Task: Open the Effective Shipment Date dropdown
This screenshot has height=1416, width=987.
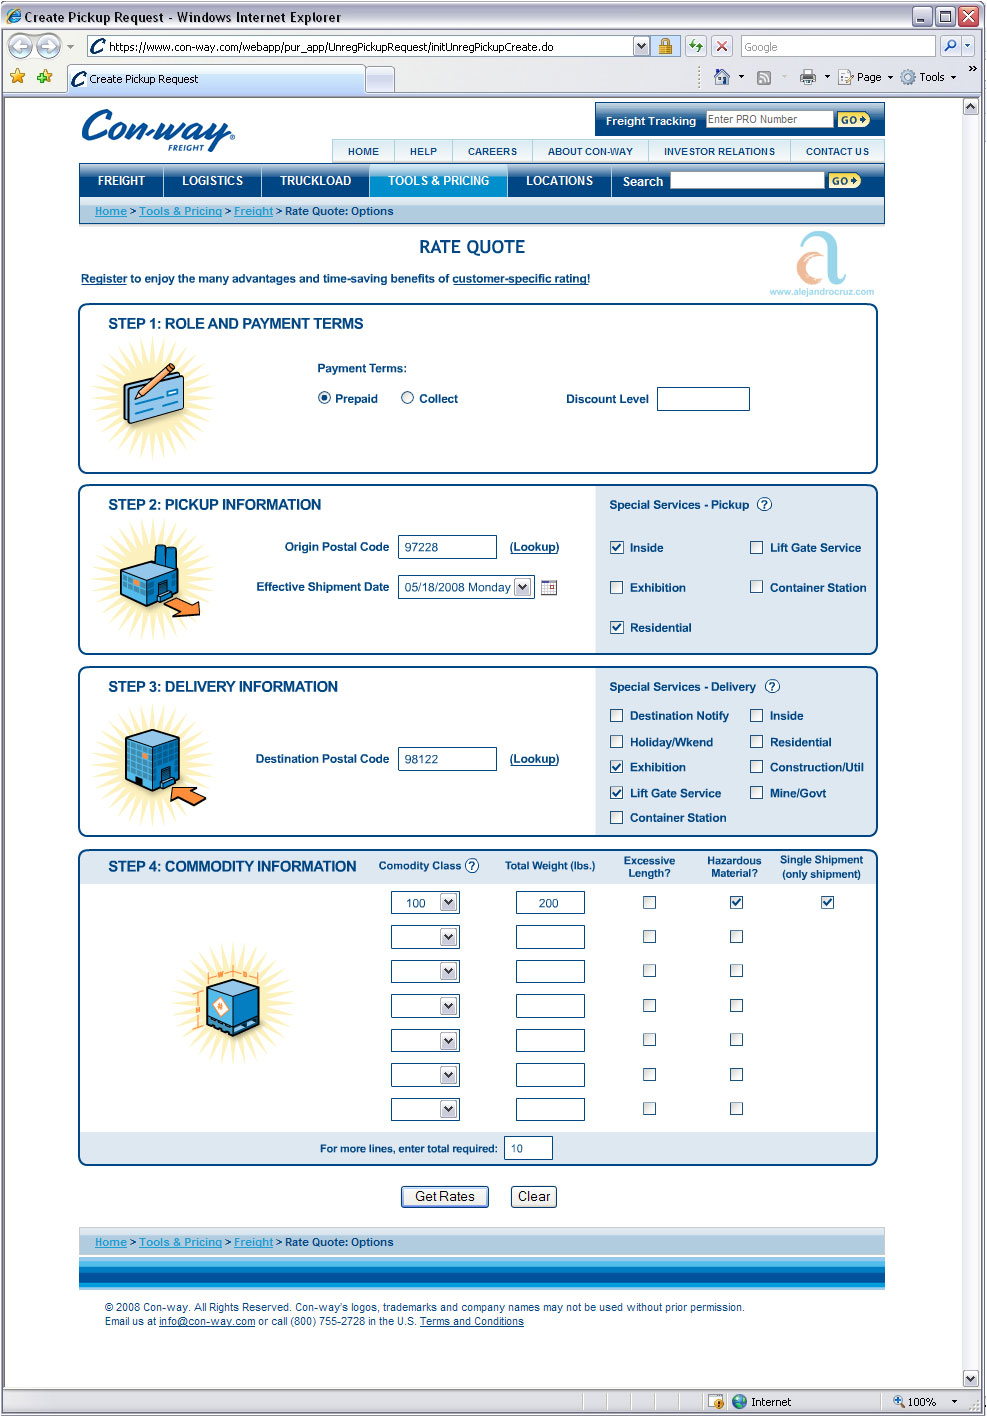Action: [523, 587]
